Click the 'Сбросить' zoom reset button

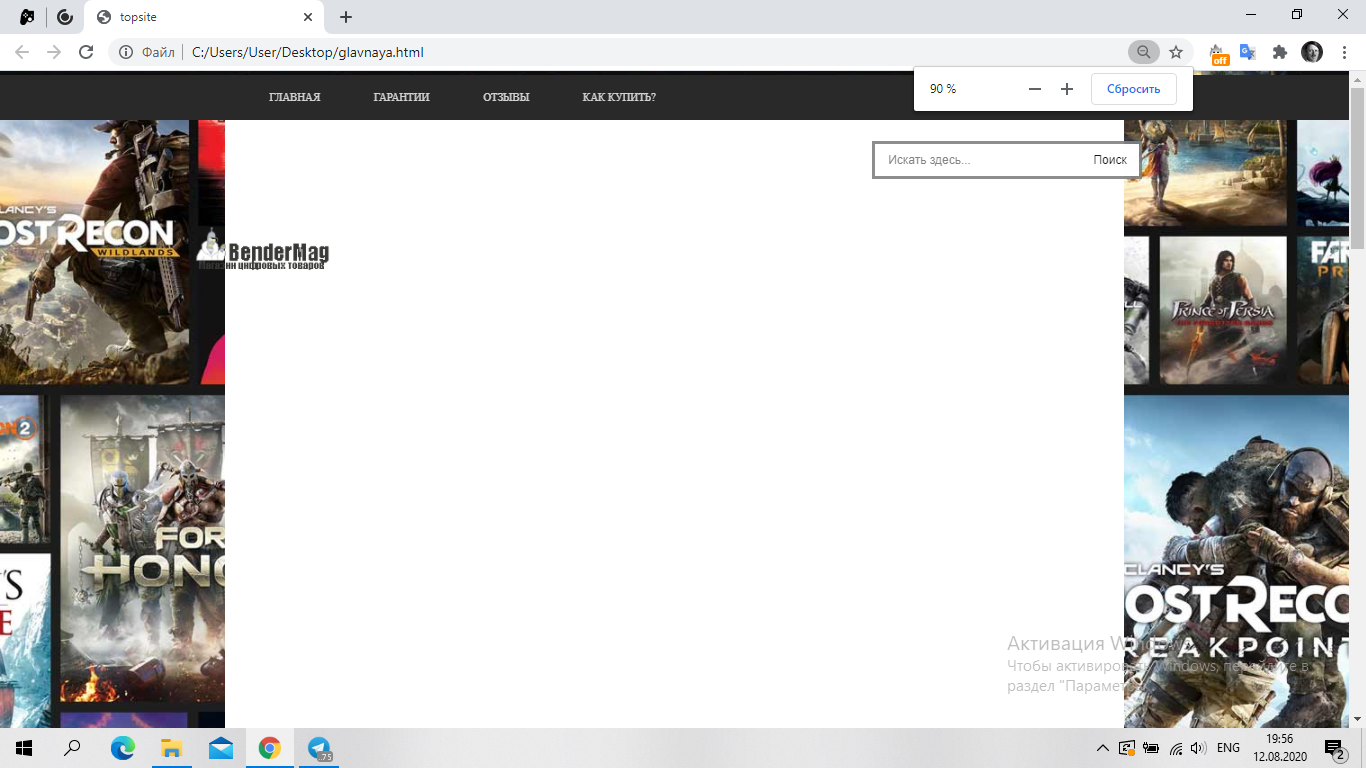1133,89
